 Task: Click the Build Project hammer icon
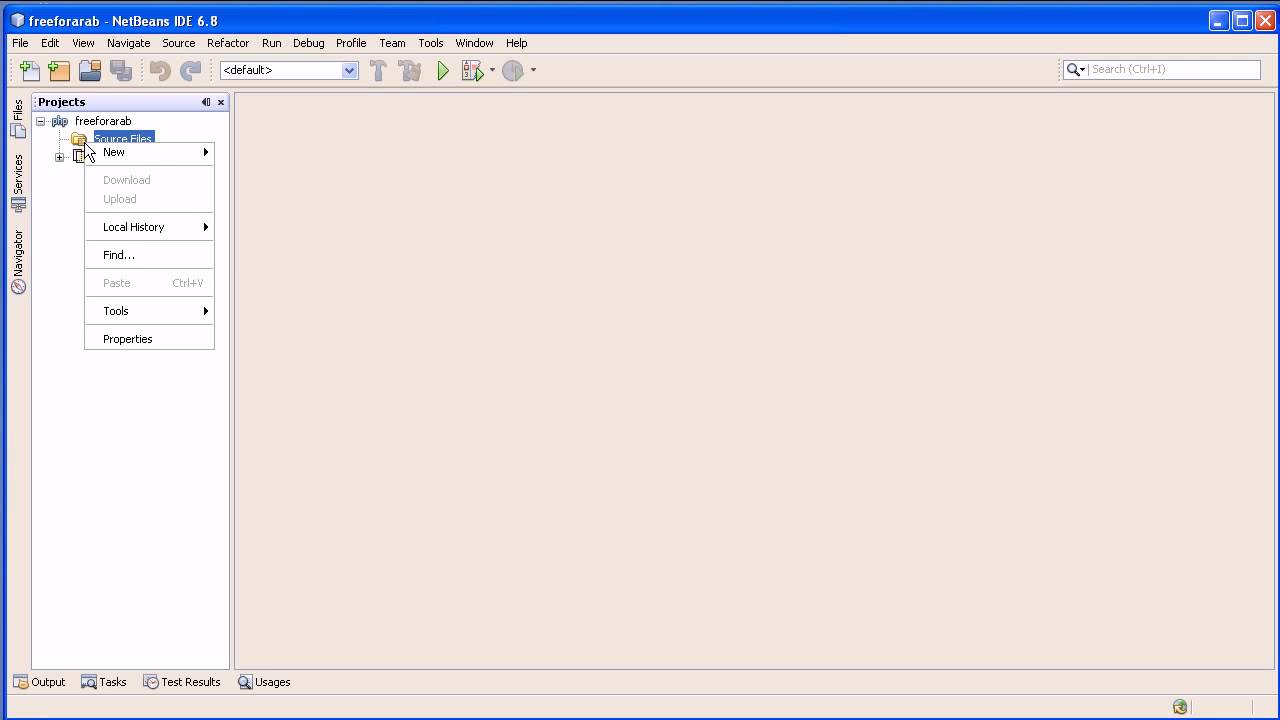(x=378, y=70)
